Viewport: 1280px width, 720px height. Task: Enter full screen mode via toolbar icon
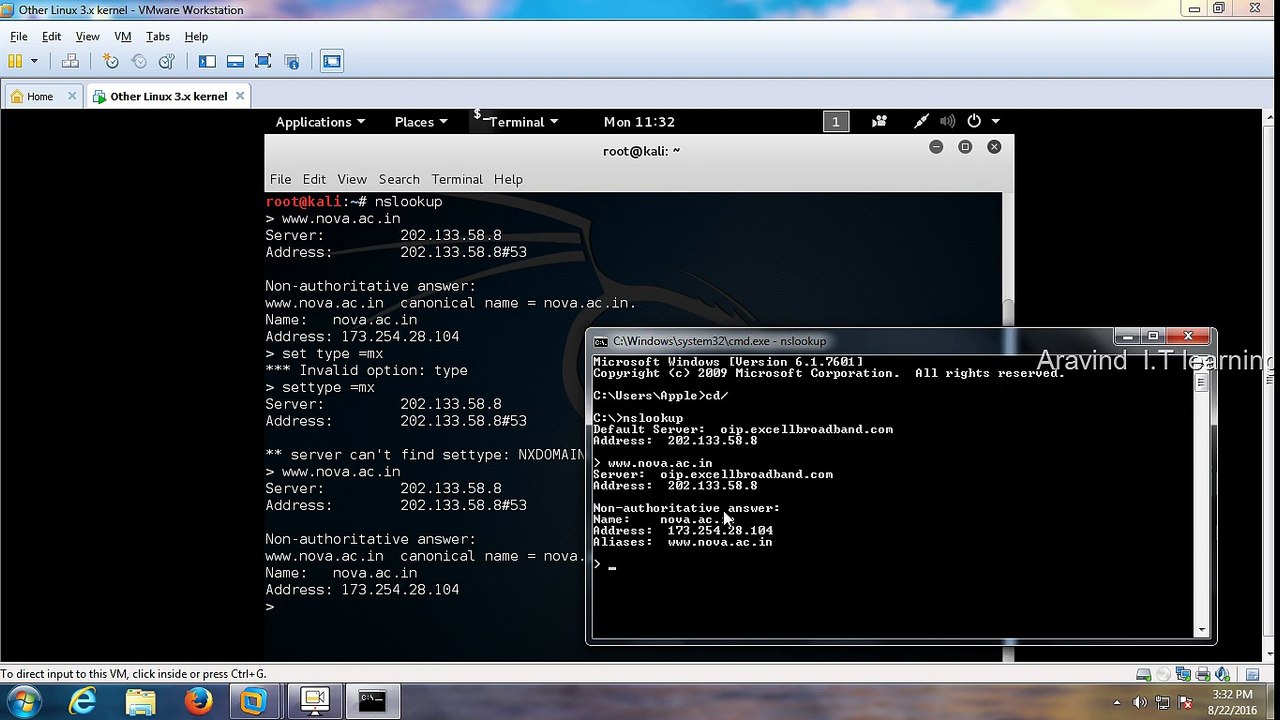click(x=263, y=61)
